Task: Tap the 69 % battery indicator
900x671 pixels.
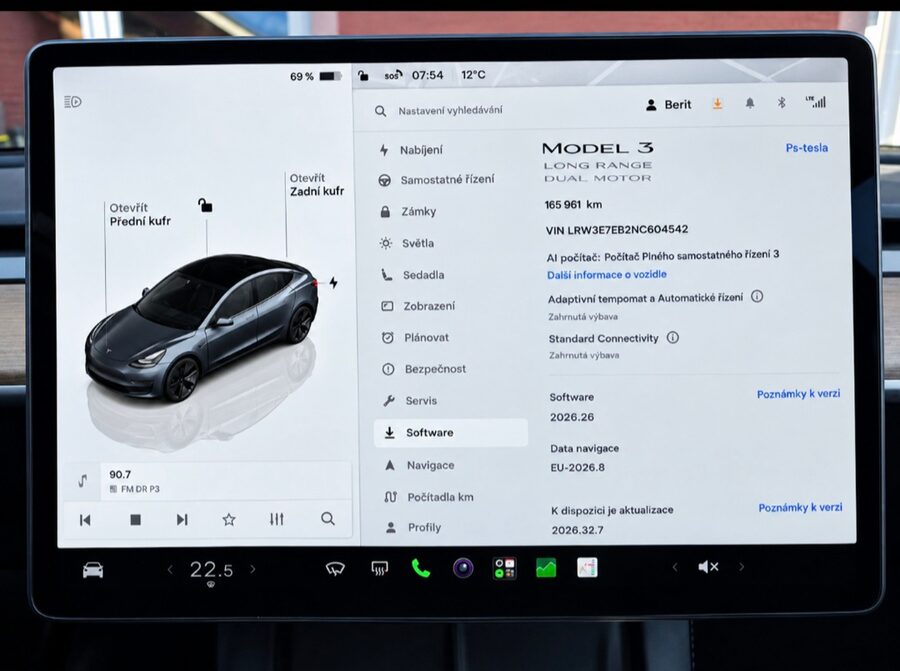Action: 315,76
